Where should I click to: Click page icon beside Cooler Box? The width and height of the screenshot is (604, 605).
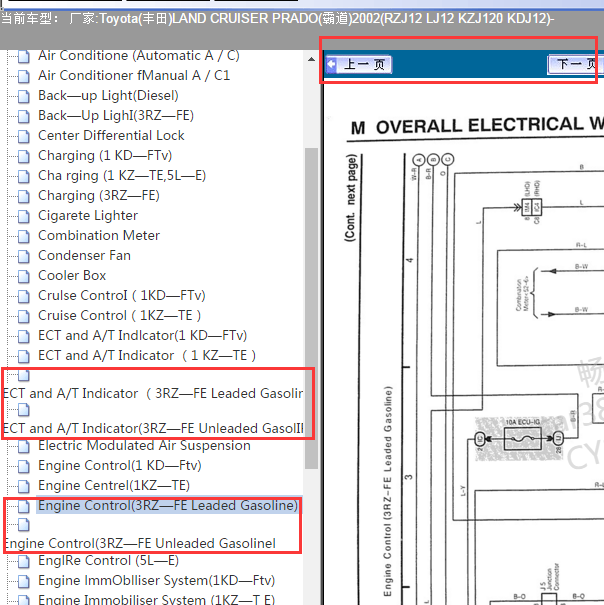pyautogui.click(x=24, y=276)
